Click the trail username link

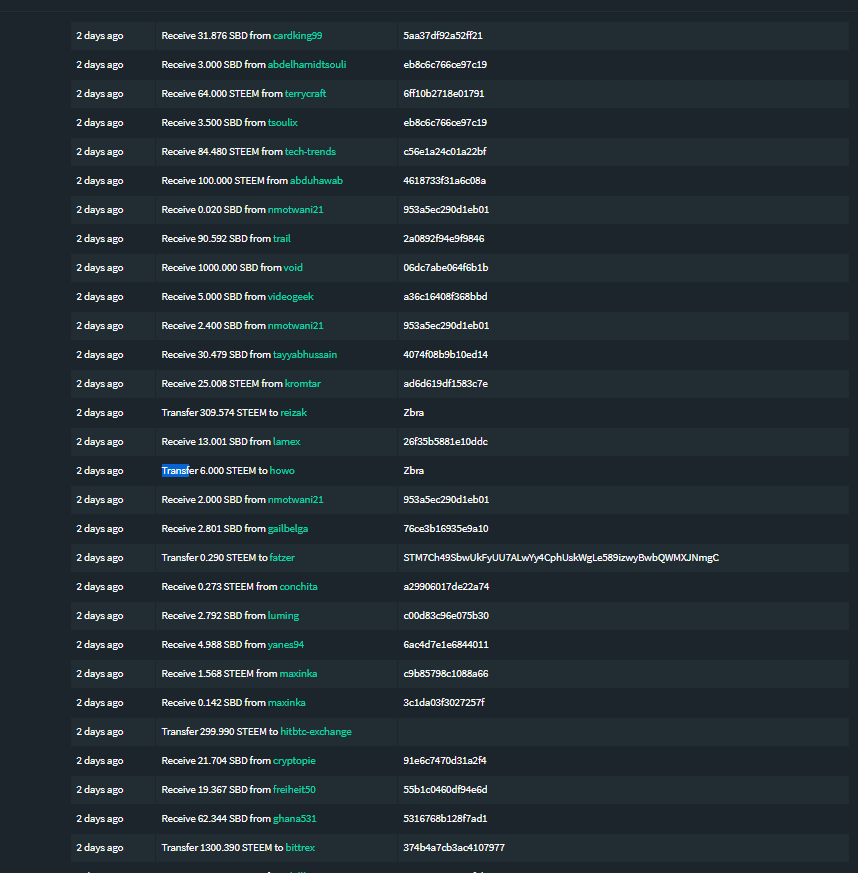click(281, 238)
